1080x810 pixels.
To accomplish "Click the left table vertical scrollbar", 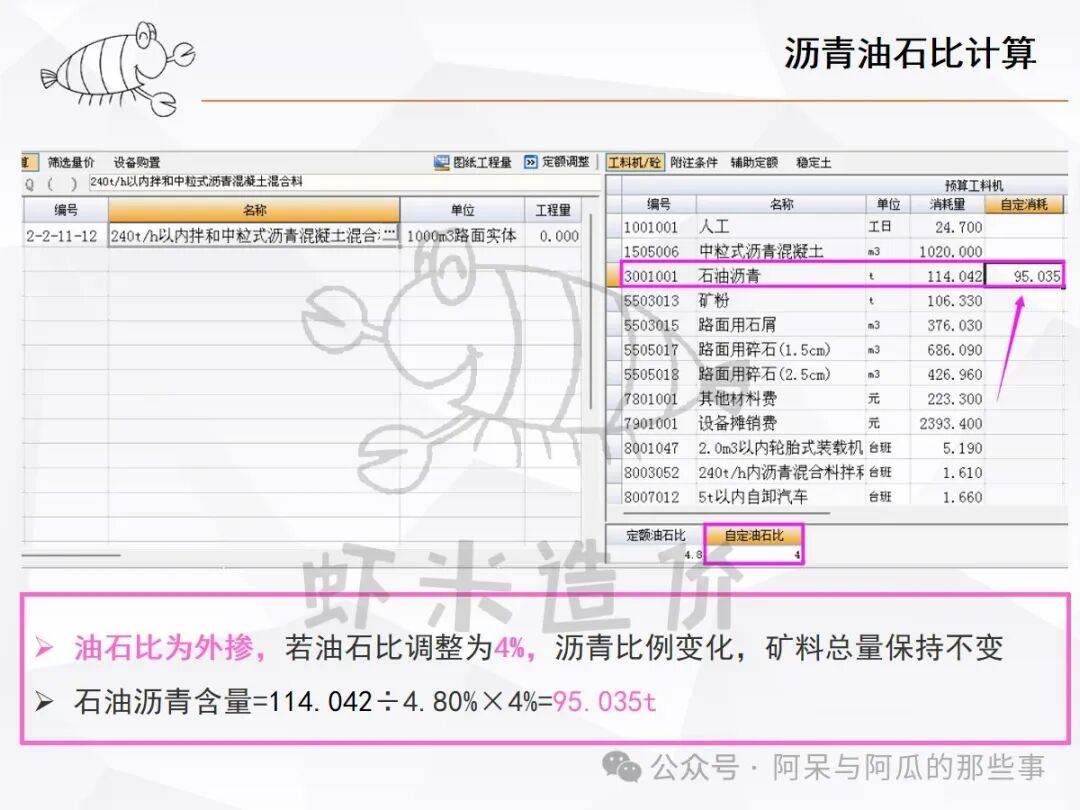I will (591, 313).
